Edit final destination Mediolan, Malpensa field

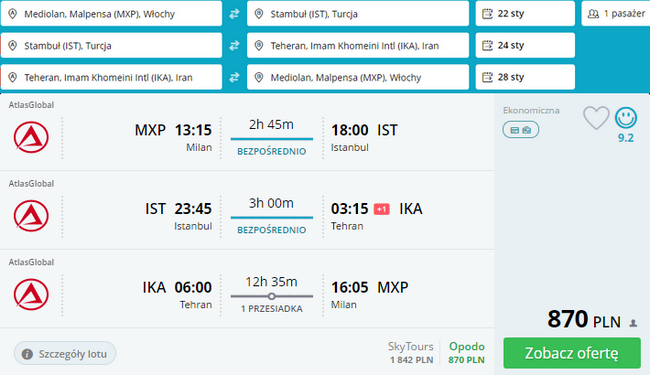pos(358,77)
